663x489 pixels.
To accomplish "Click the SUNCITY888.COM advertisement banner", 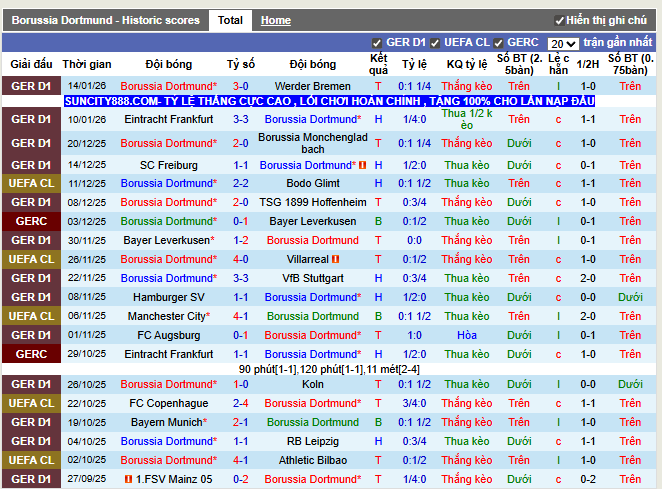I will (330, 101).
